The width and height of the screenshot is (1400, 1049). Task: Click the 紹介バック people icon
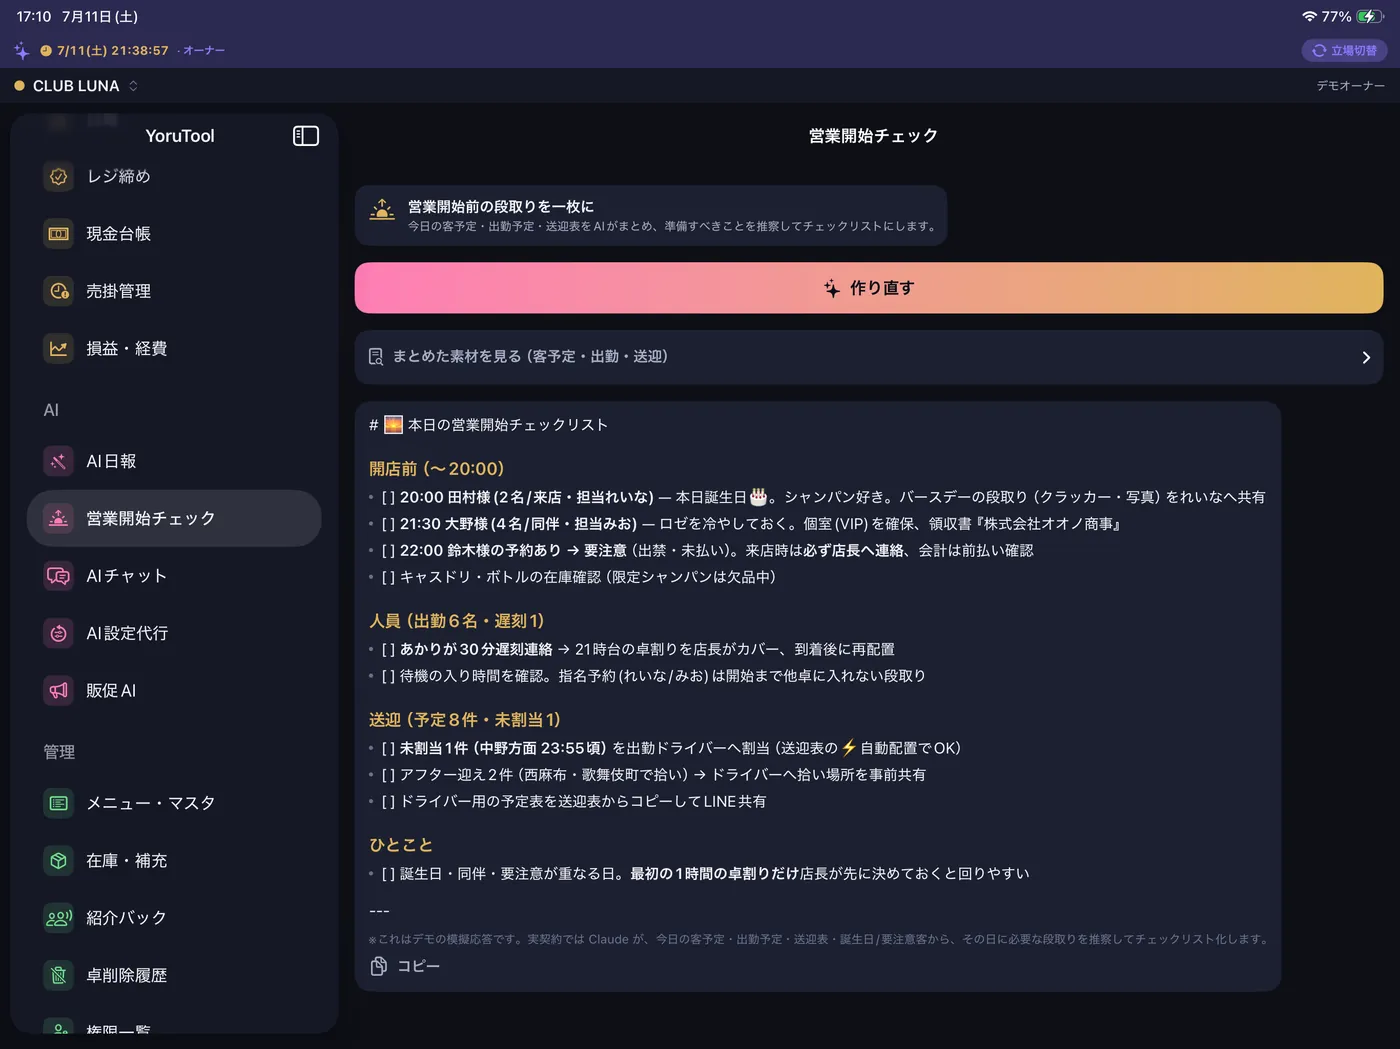[59, 918]
